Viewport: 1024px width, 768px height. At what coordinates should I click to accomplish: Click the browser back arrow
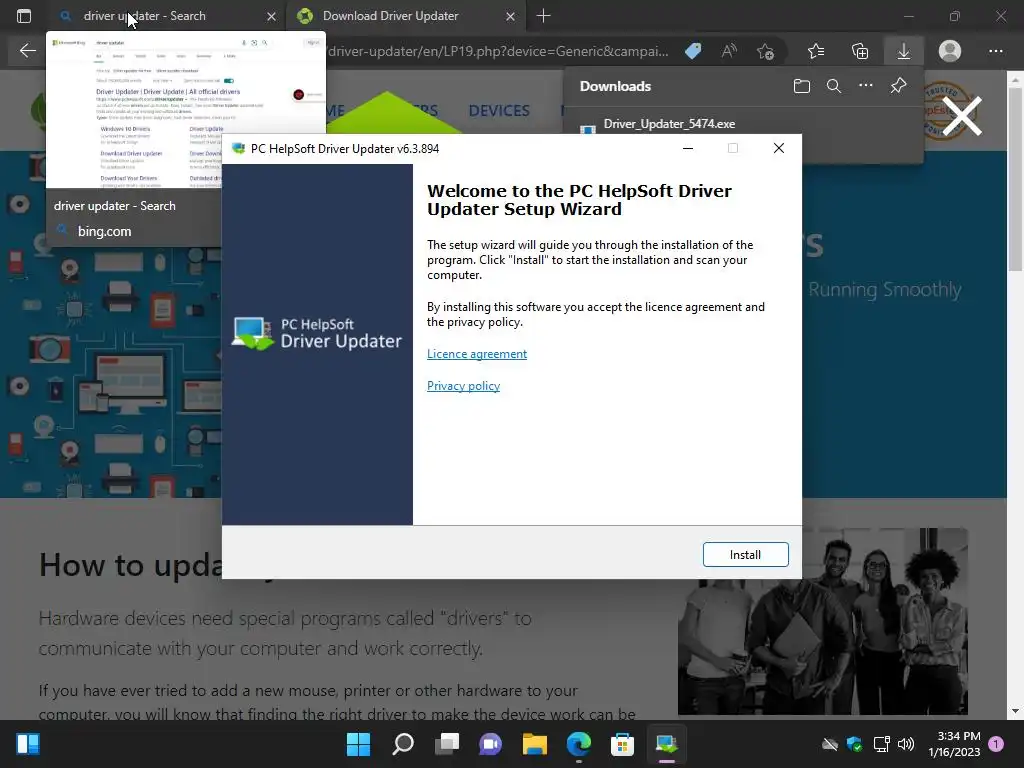pos(27,51)
